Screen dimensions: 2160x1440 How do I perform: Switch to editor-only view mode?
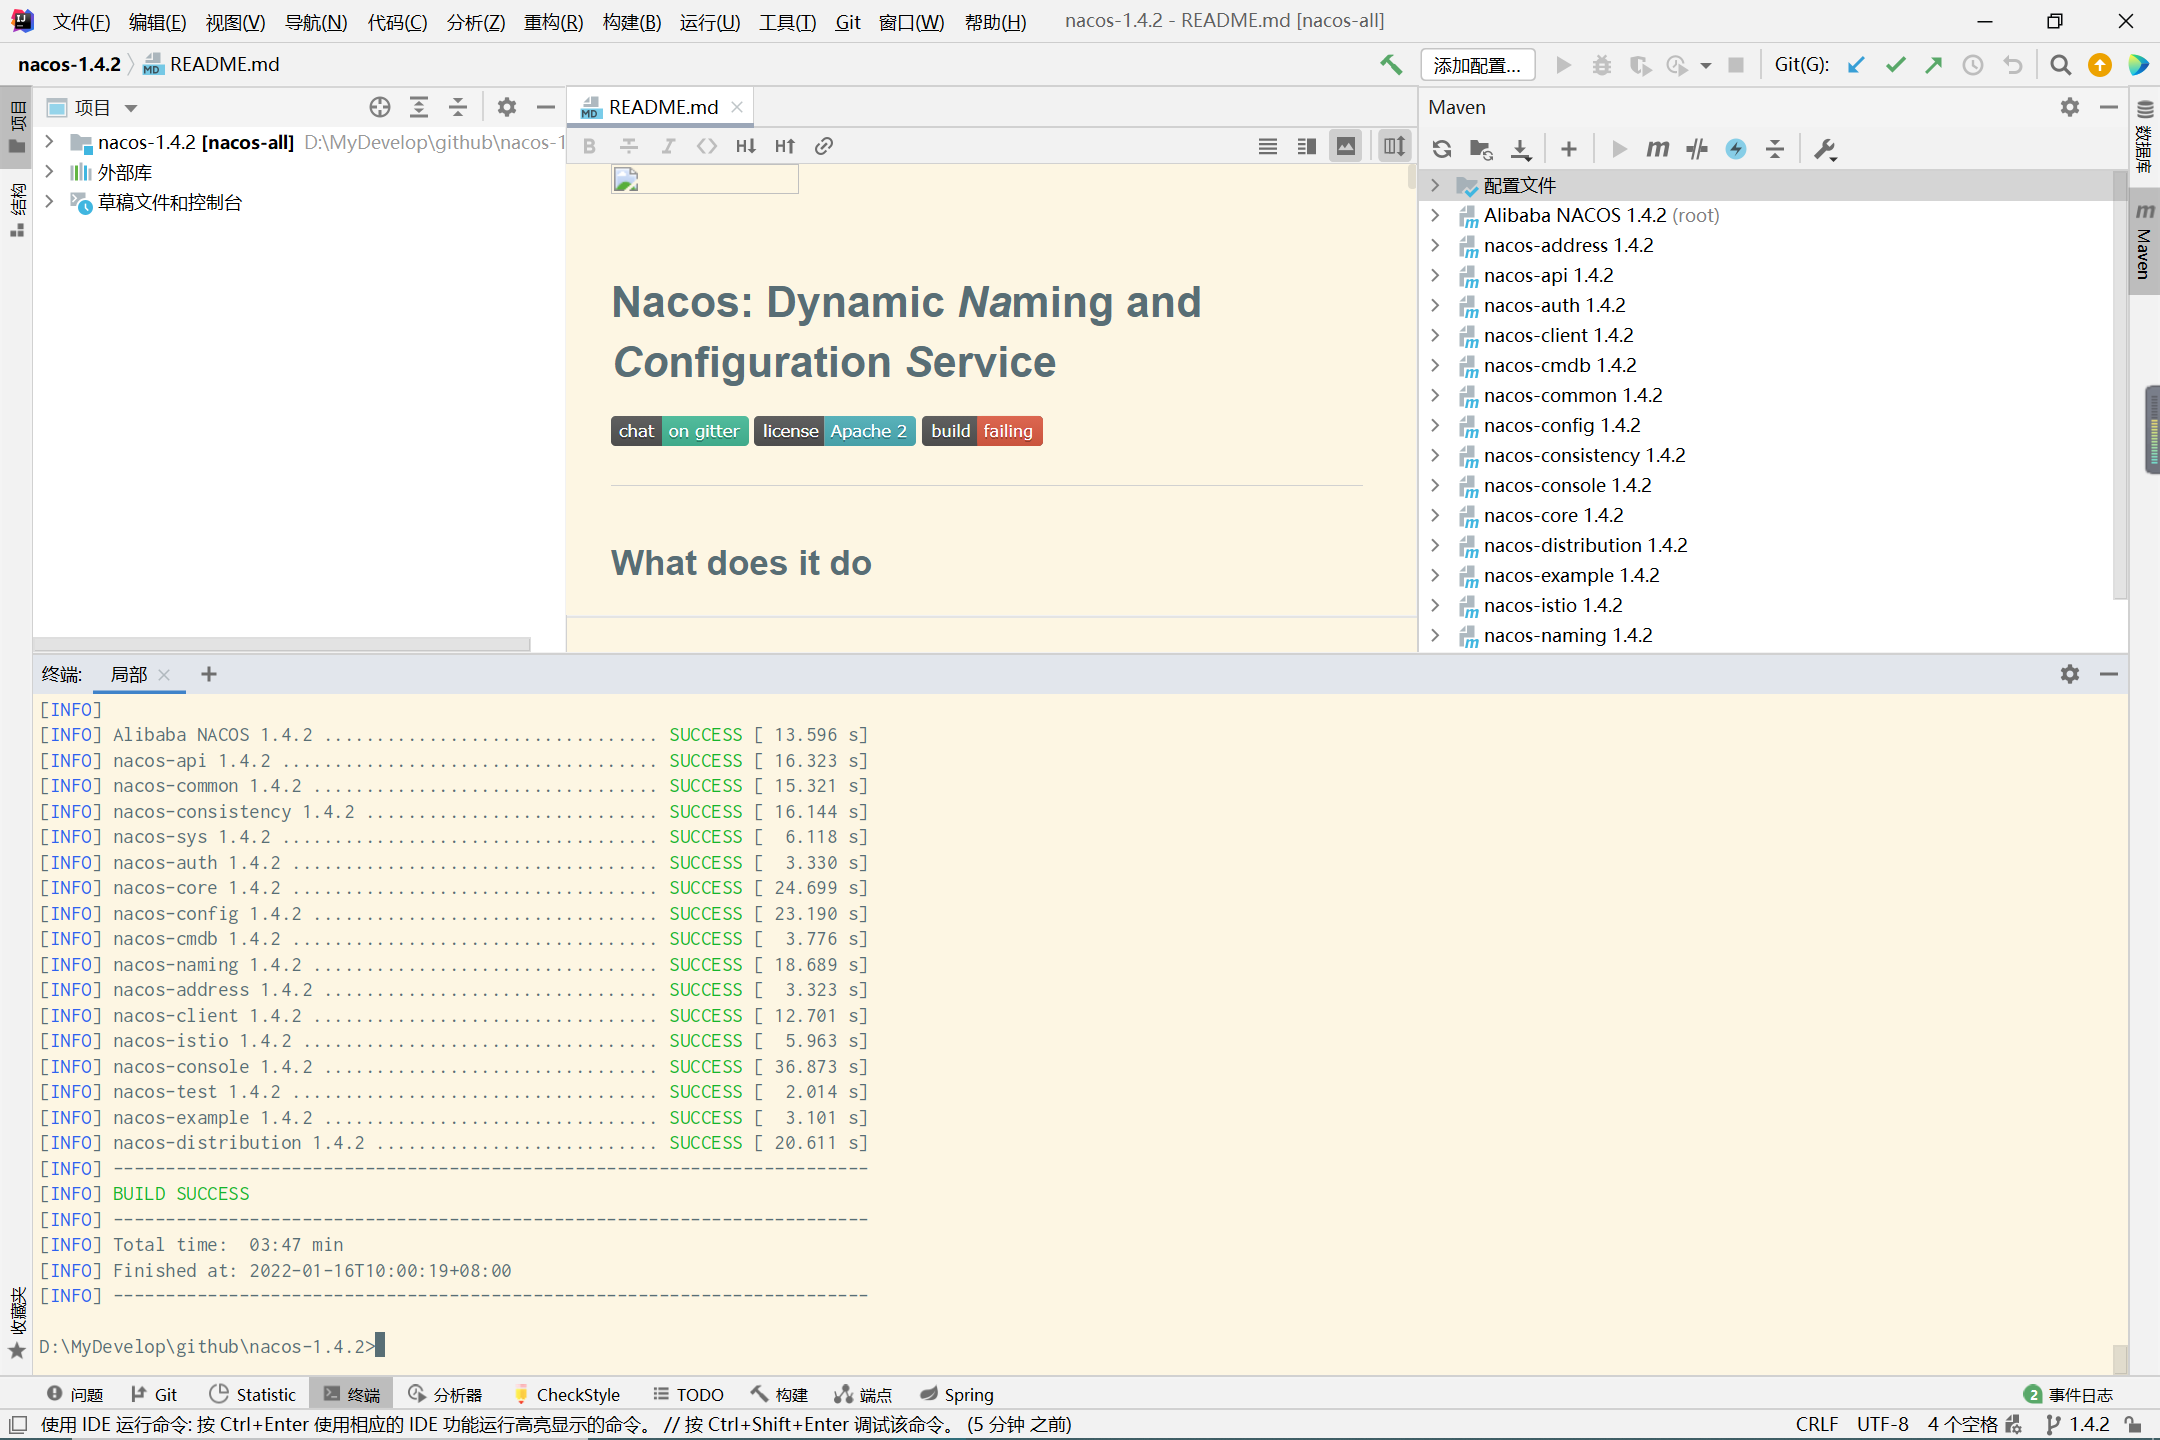(1268, 146)
